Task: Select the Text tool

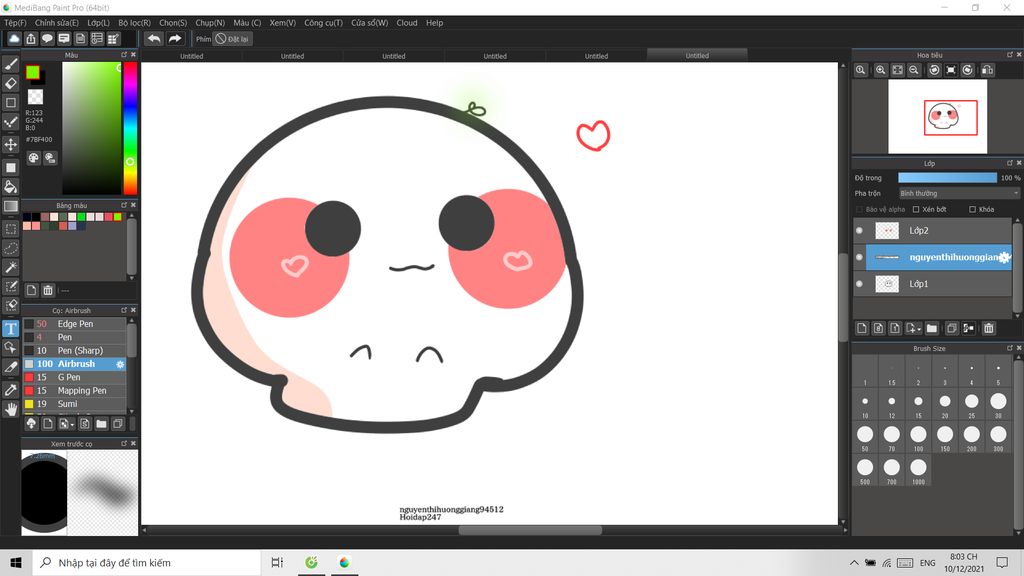Action: (x=11, y=328)
